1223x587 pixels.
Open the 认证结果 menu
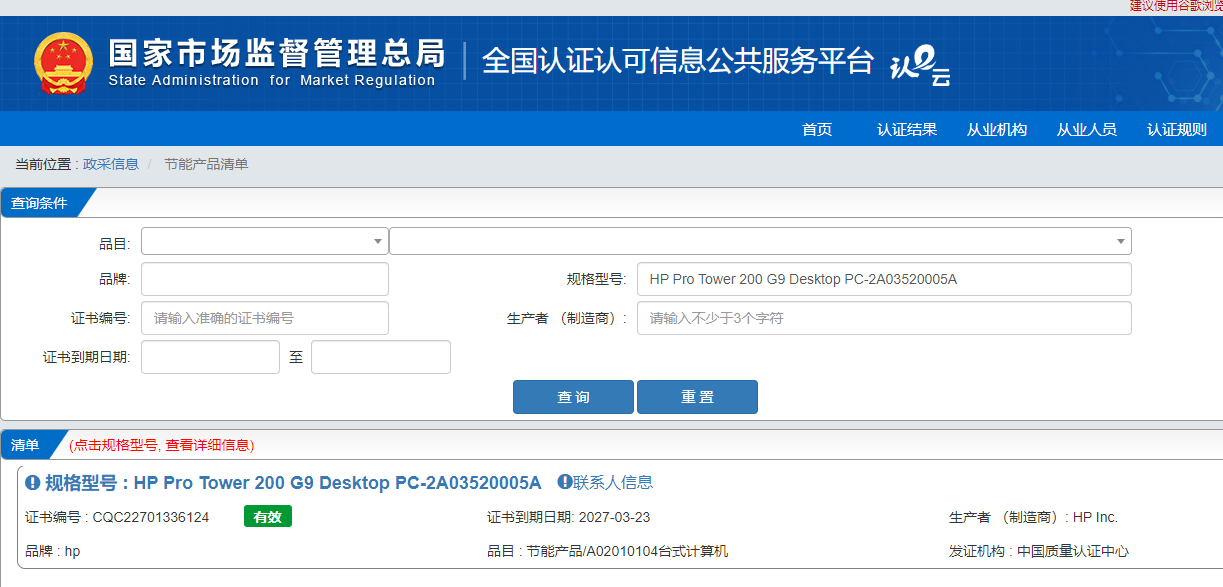[x=907, y=129]
